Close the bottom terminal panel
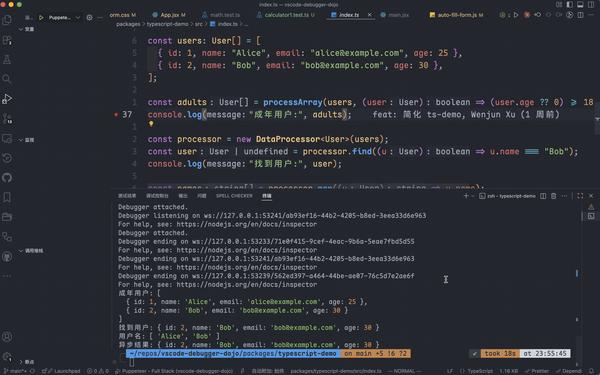 tap(591, 196)
